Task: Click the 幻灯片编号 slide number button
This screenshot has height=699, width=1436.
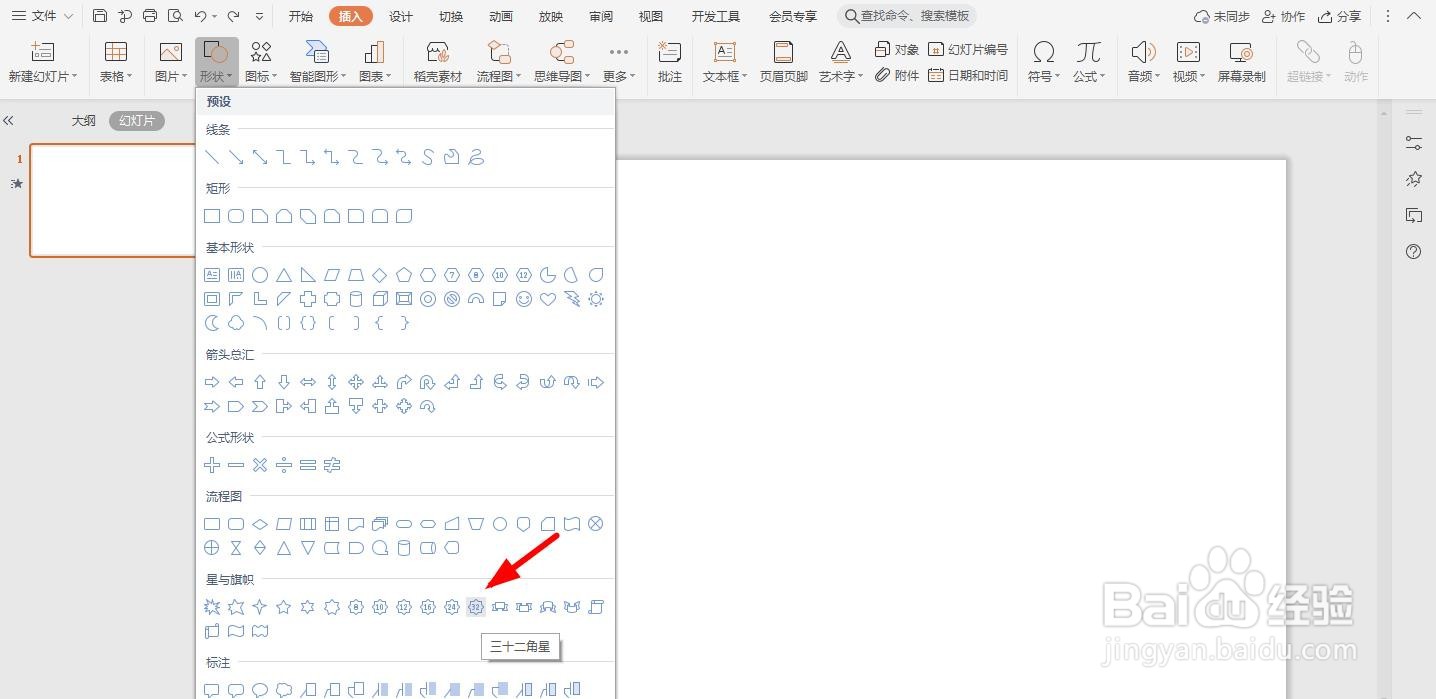Action: pyautogui.click(x=969, y=49)
